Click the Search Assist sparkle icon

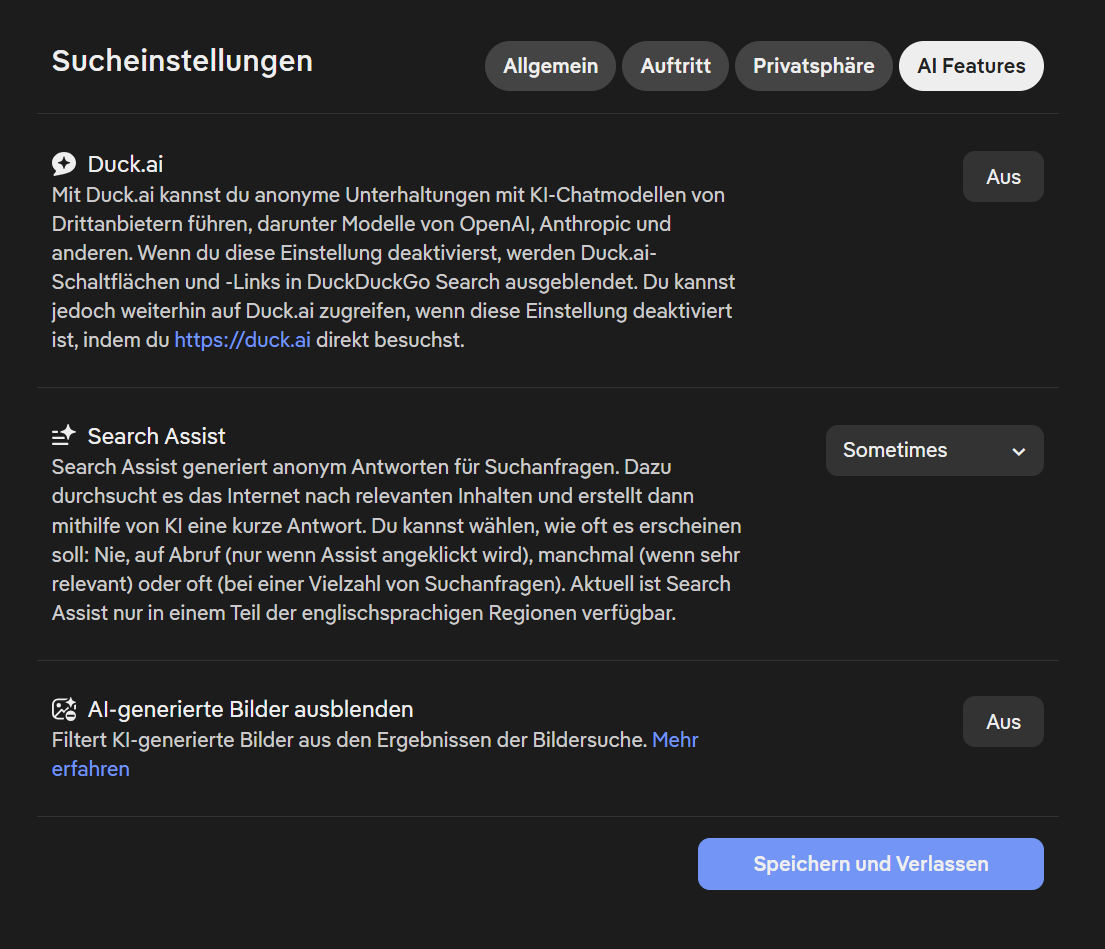coord(64,436)
